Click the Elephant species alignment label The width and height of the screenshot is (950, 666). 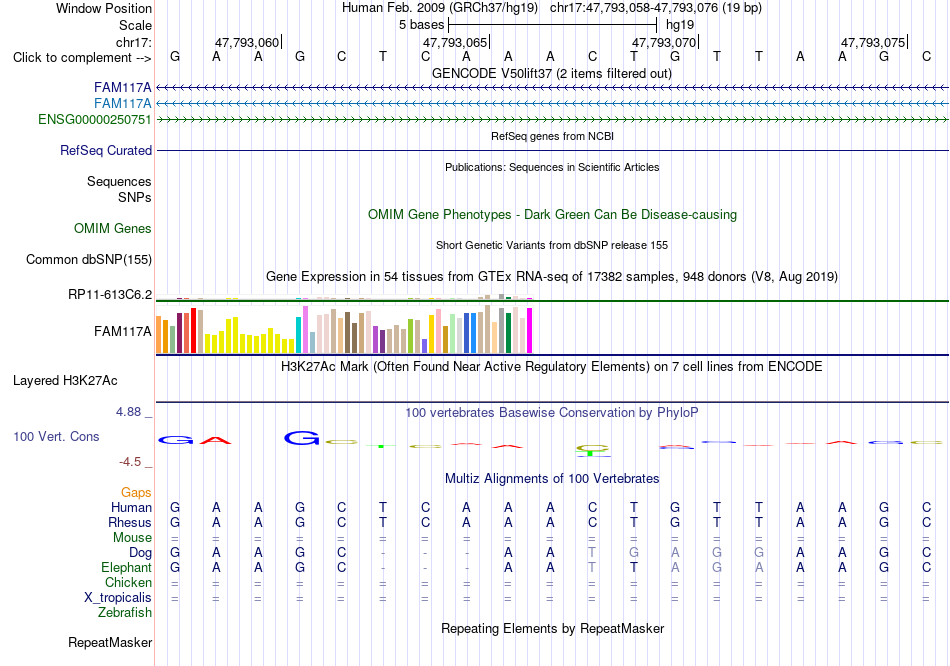[x=127, y=567]
